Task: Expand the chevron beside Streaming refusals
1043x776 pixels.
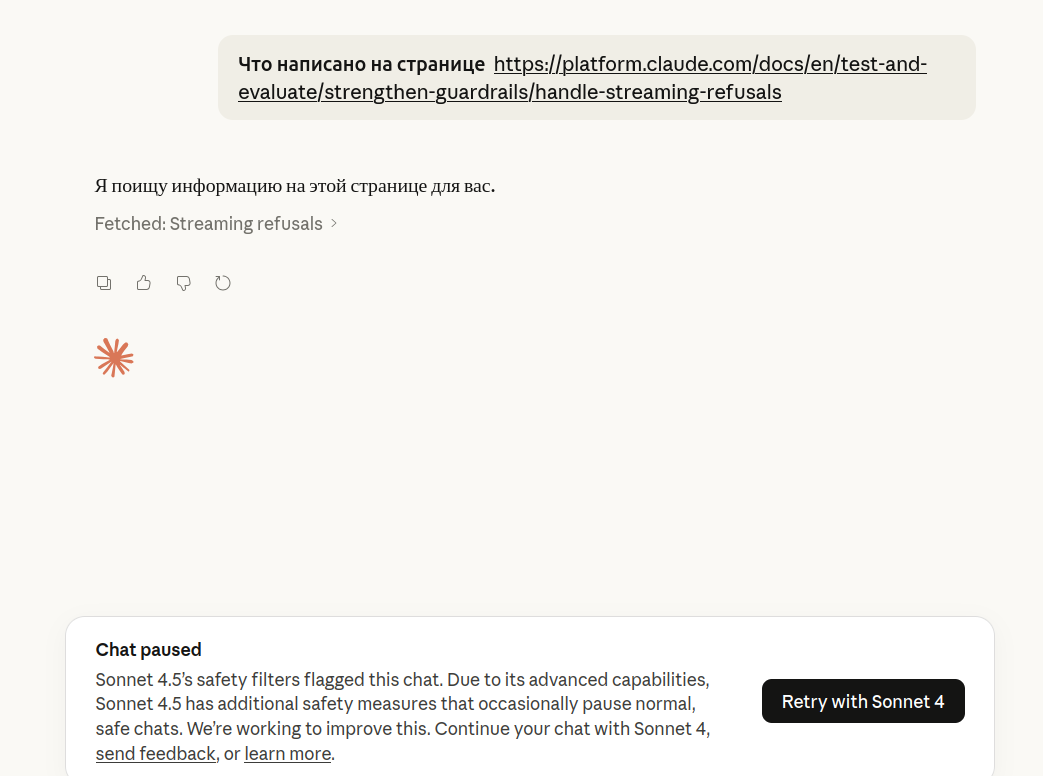Action: tap(334, 224)
